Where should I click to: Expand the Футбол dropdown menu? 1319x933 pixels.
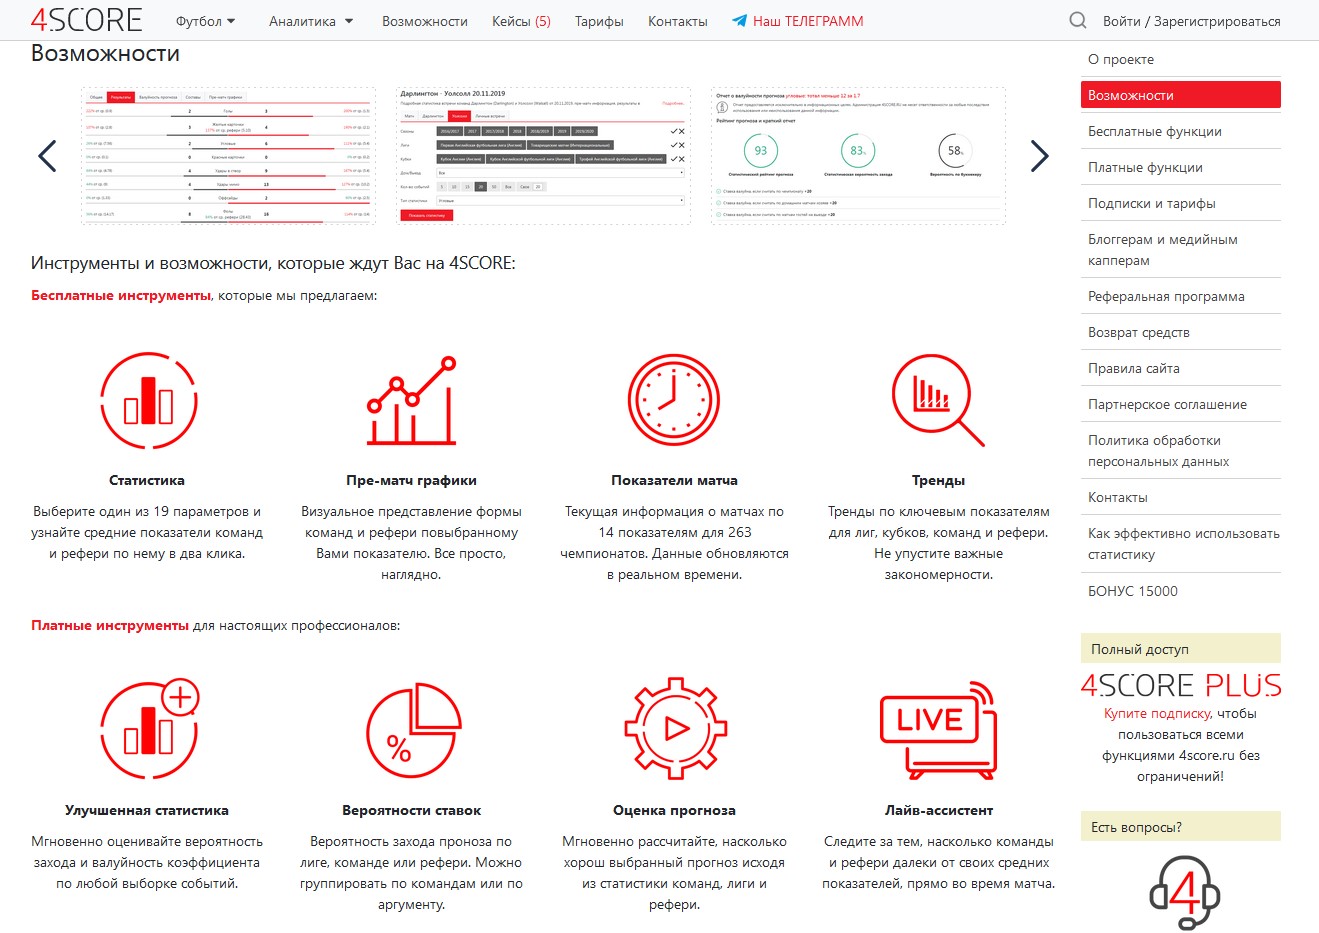coord(205,21)
